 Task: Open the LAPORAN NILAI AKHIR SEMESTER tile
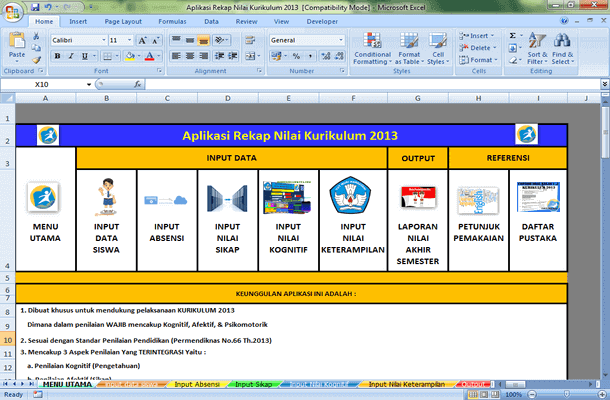tap(417, 220)
